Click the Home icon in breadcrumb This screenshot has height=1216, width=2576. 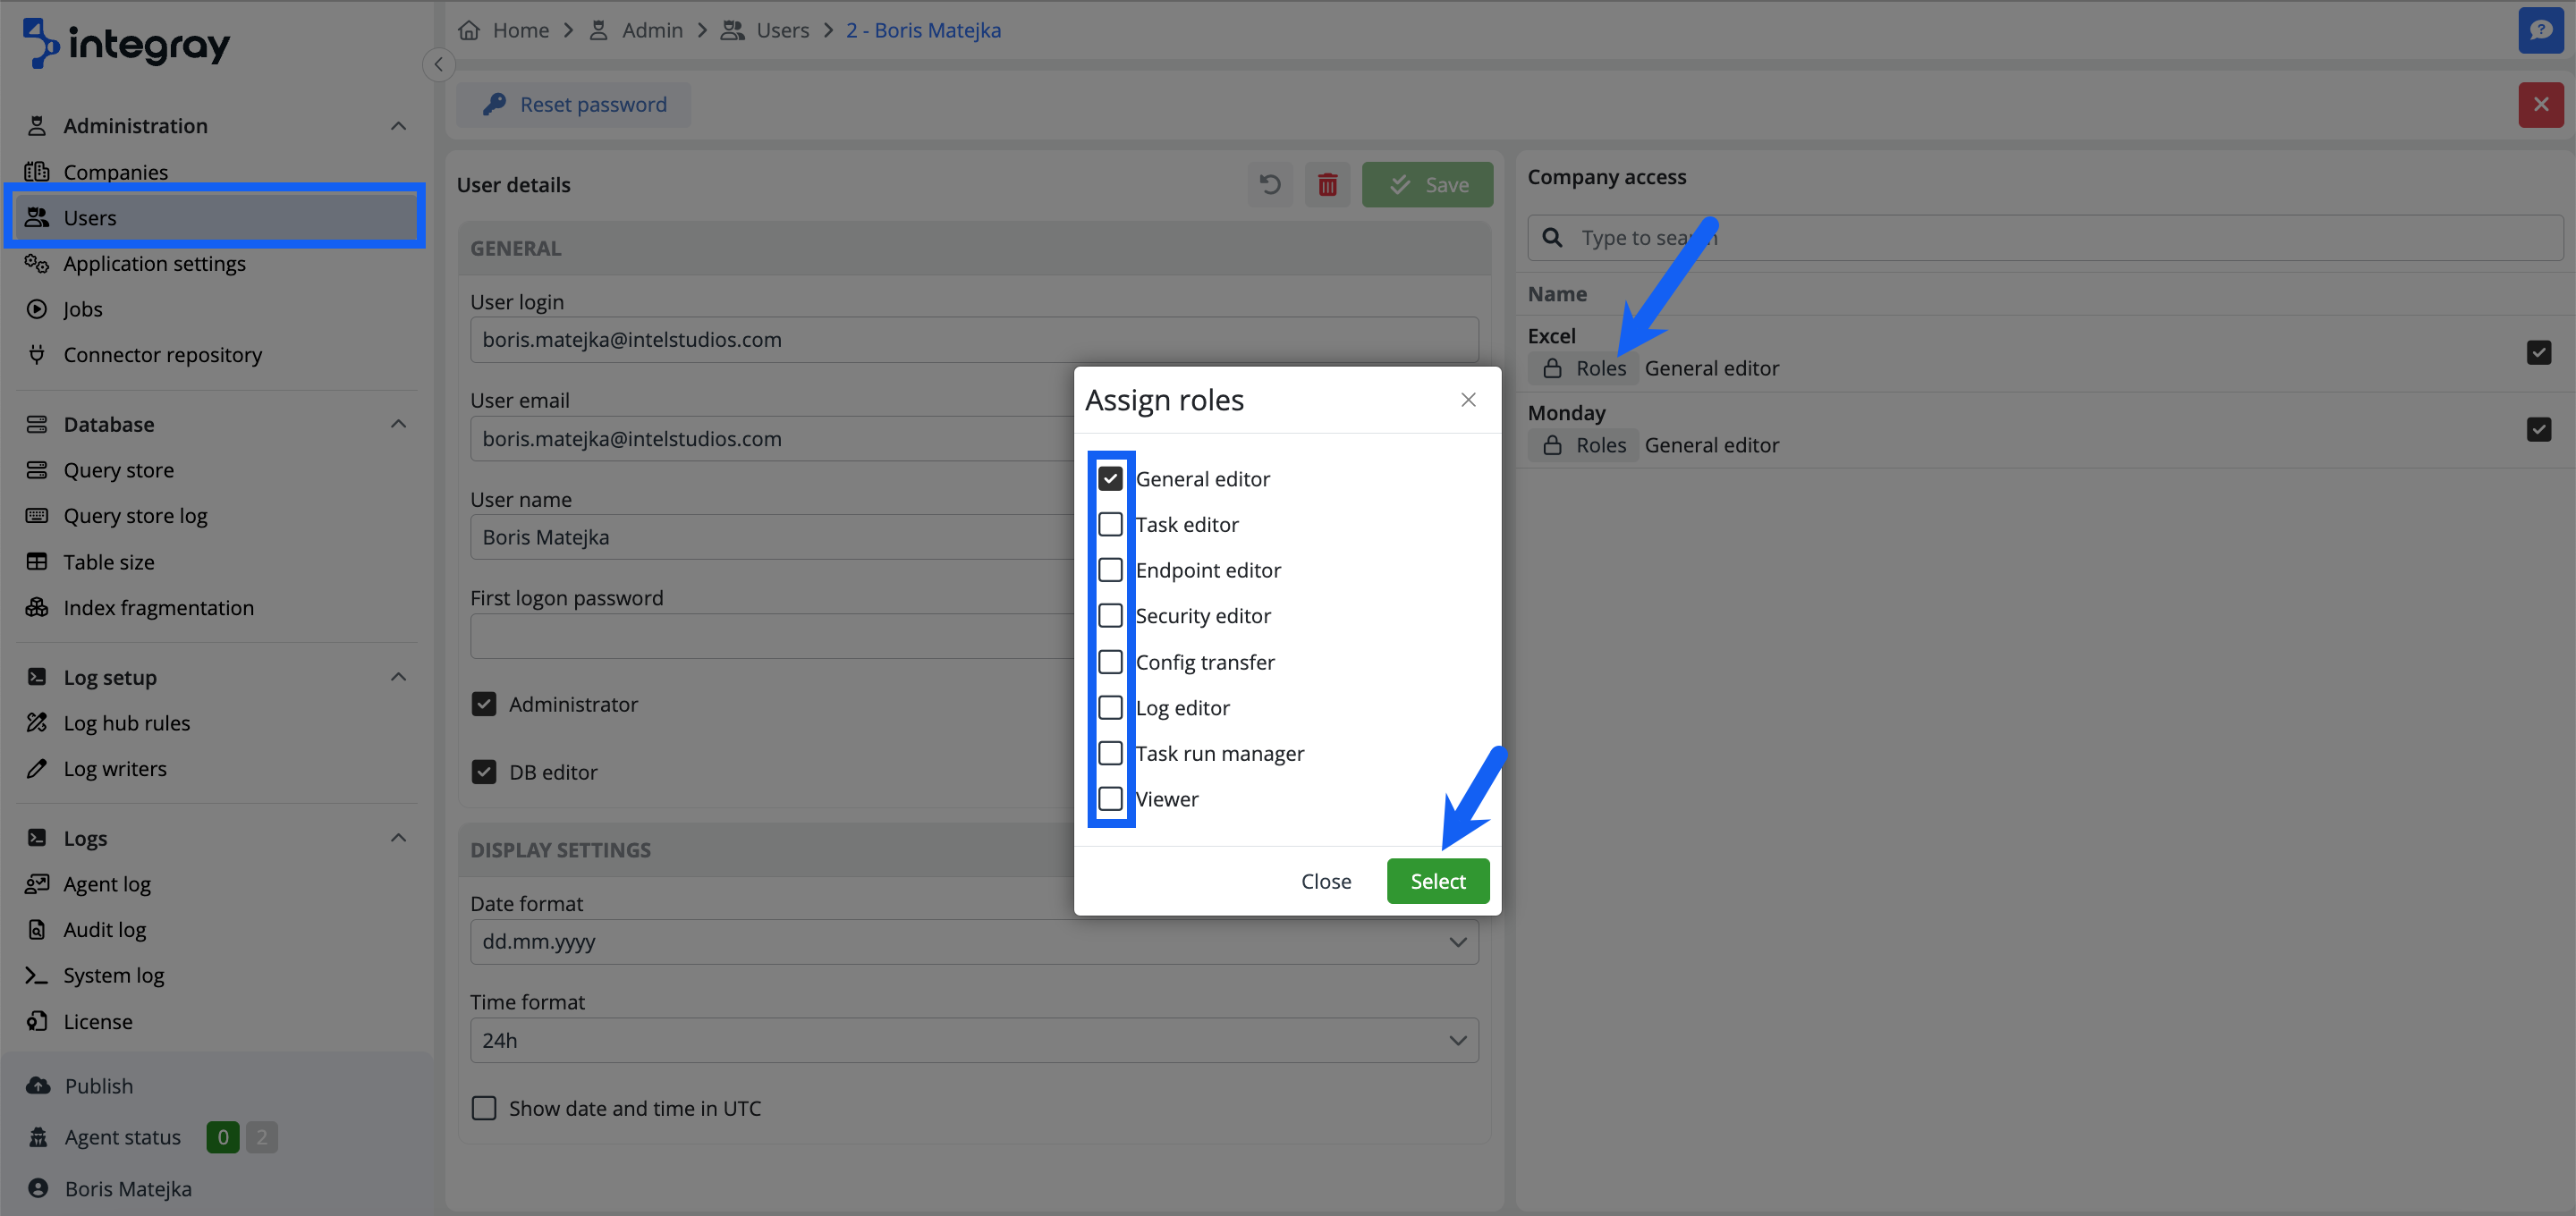469,30
